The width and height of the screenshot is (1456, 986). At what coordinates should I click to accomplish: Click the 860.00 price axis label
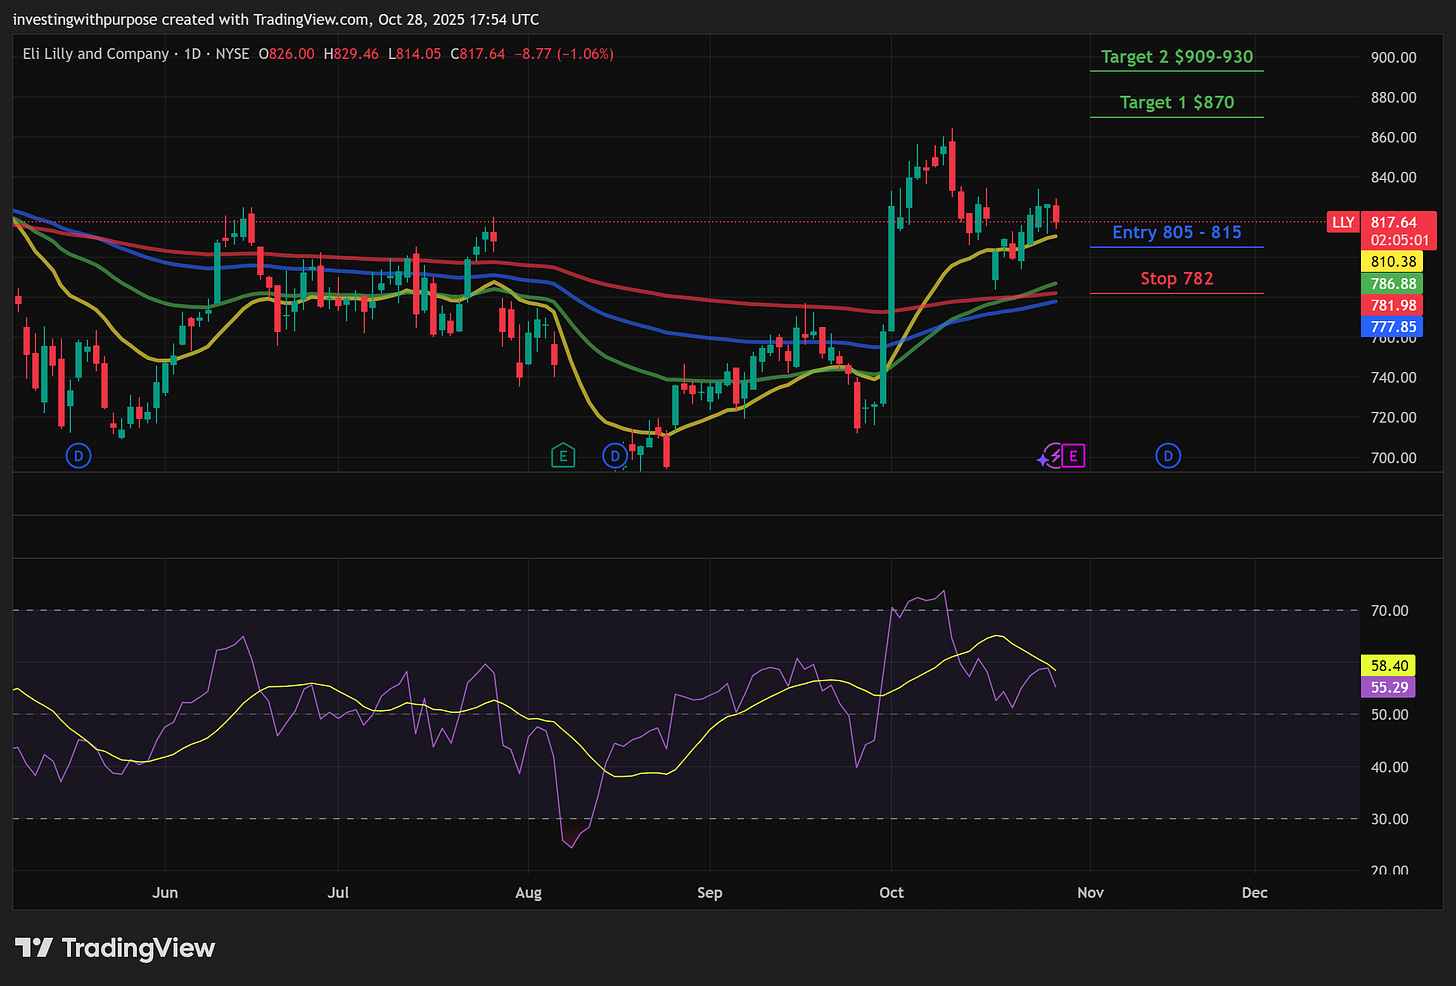coord(1394,137)
